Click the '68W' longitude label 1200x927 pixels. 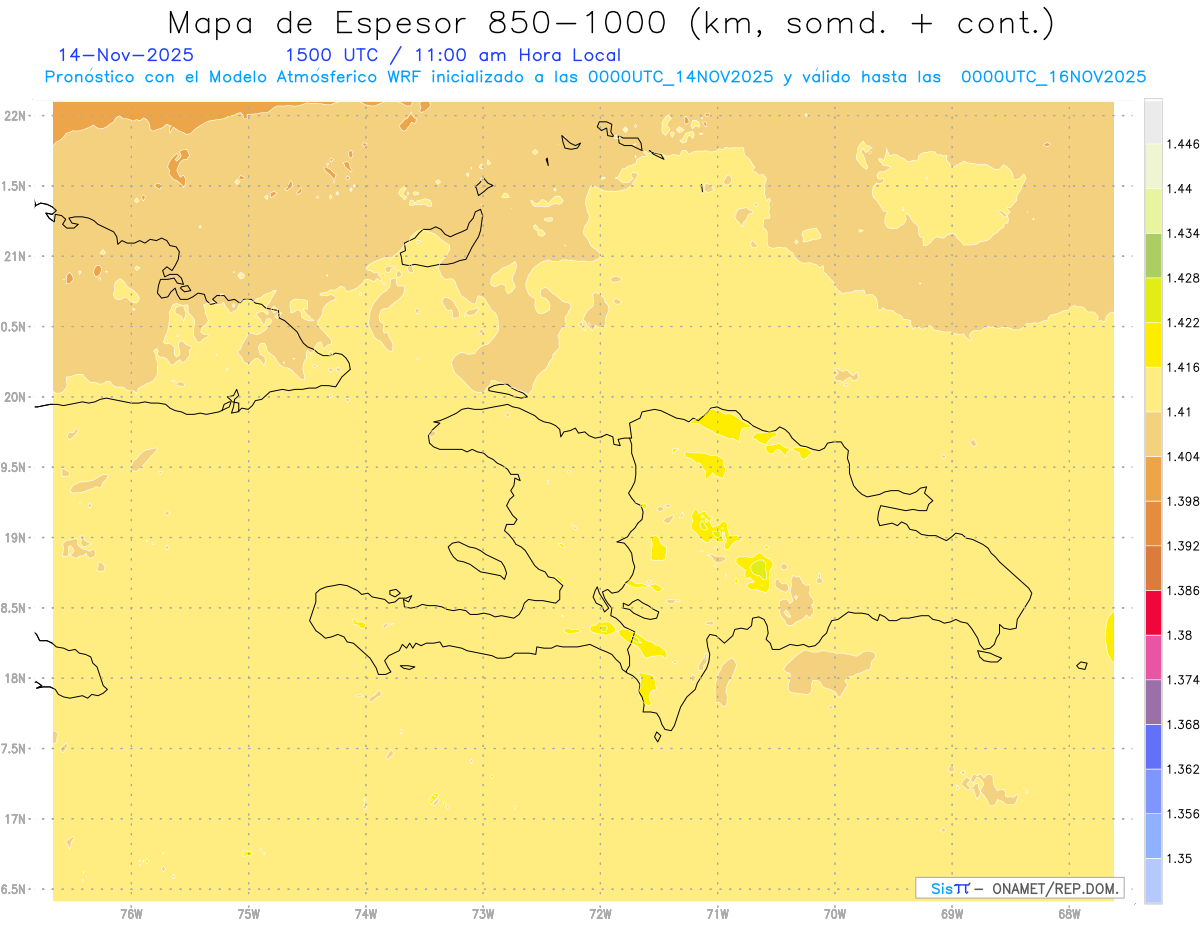point(1069,914)
